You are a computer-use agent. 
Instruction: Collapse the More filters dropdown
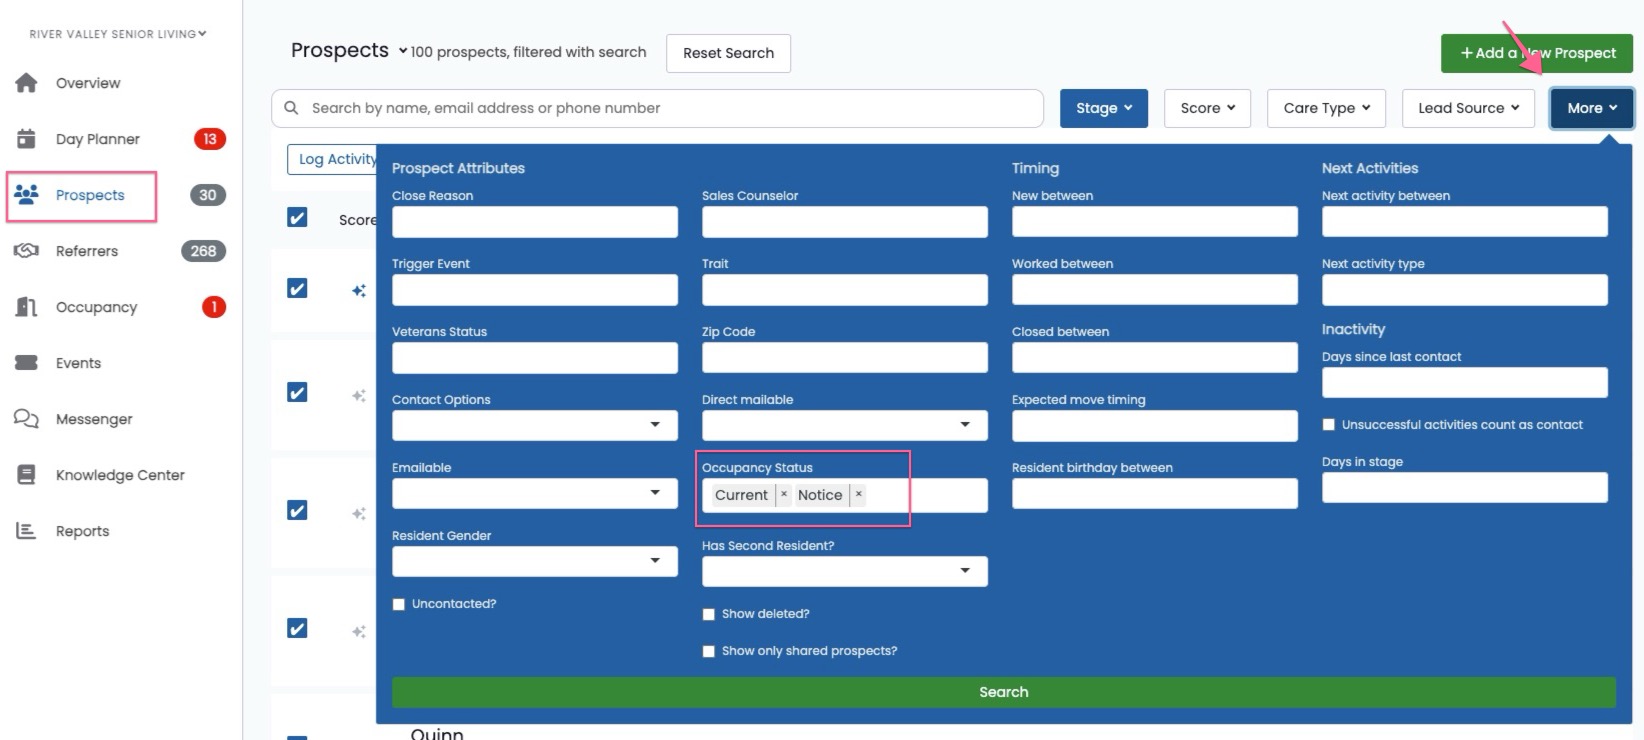point(1592,108)
